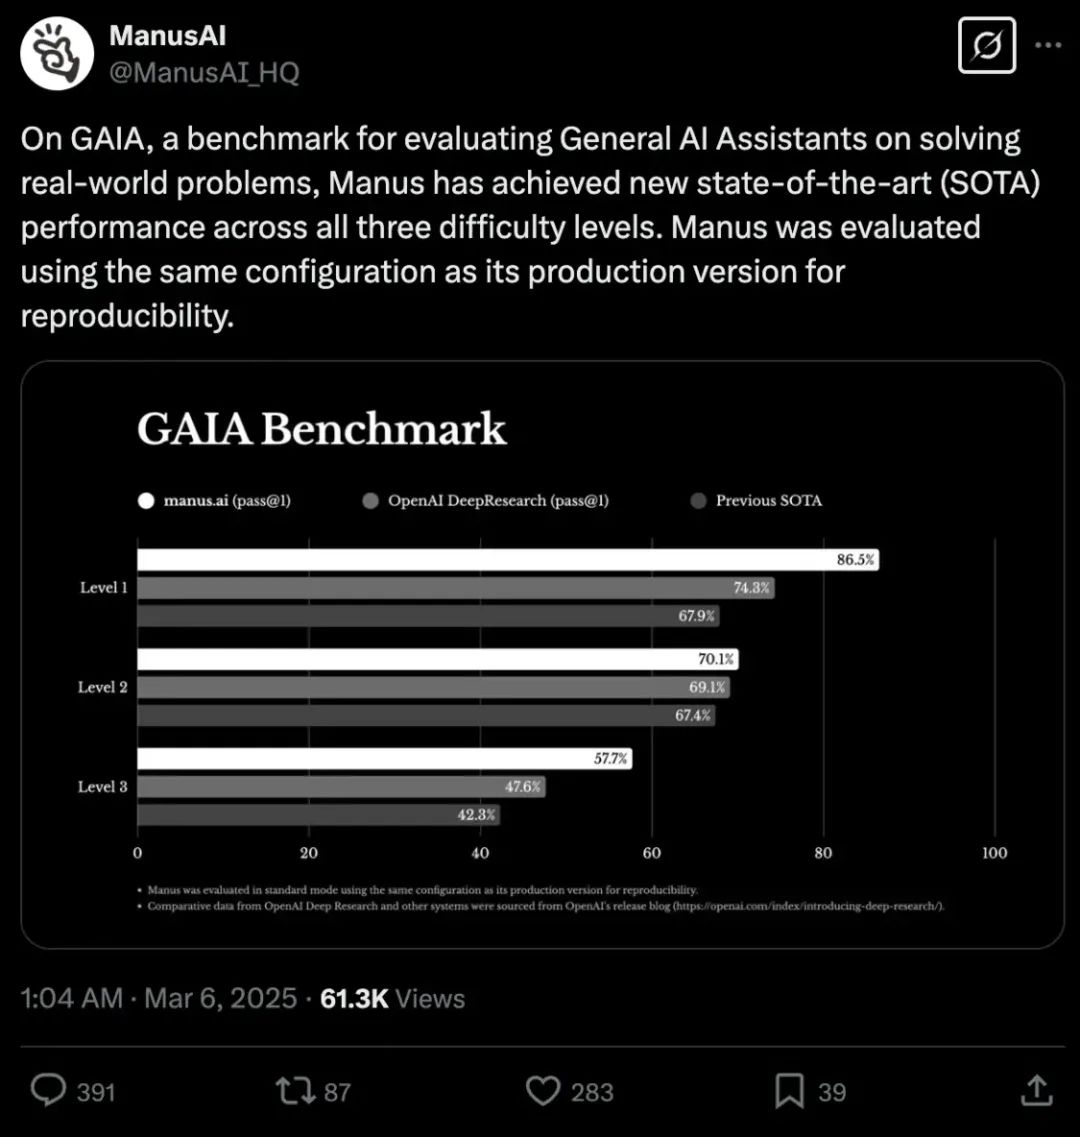
Task: Open the three-dot more options menu
Action: point(1048,45)
